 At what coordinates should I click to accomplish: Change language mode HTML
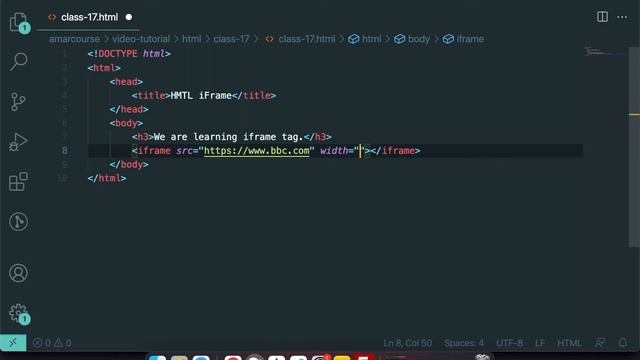click(x=569, y=343)
